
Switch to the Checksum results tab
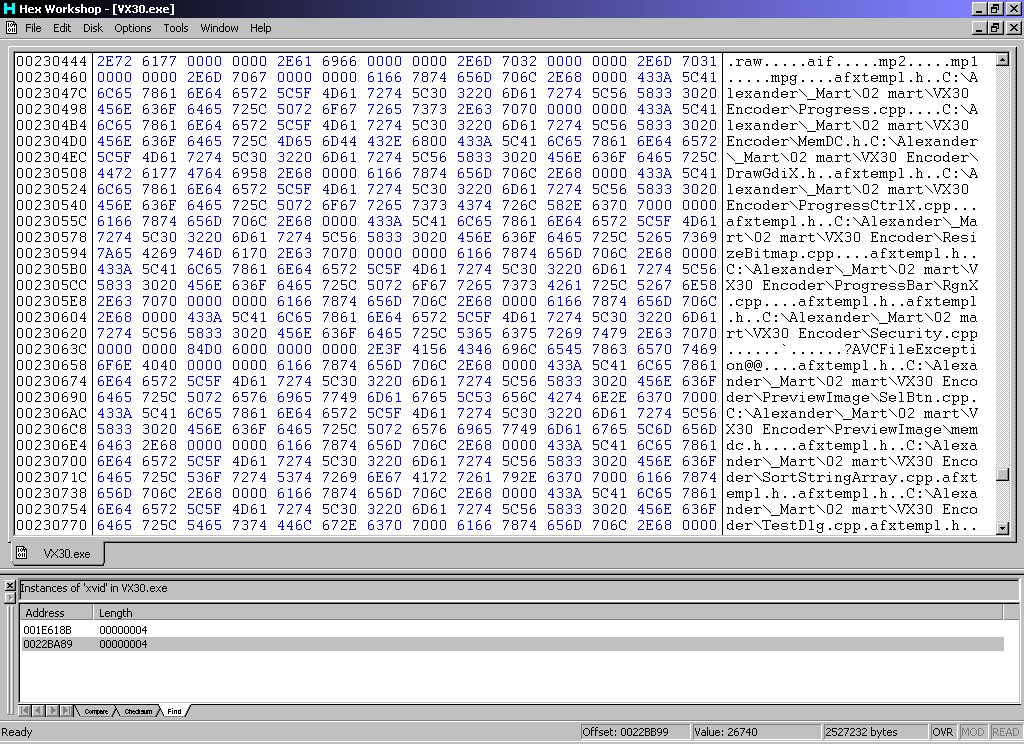coord(138,711)
